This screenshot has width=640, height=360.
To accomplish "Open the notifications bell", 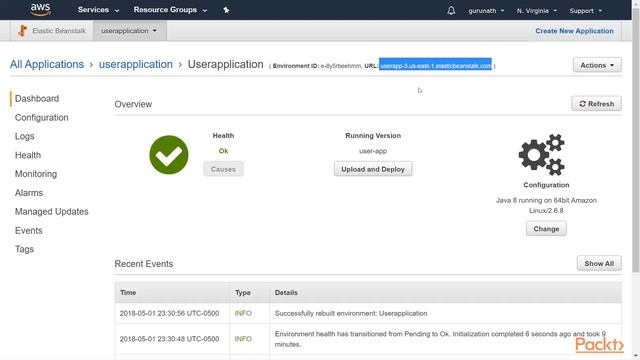I will [x=451, y=10].
